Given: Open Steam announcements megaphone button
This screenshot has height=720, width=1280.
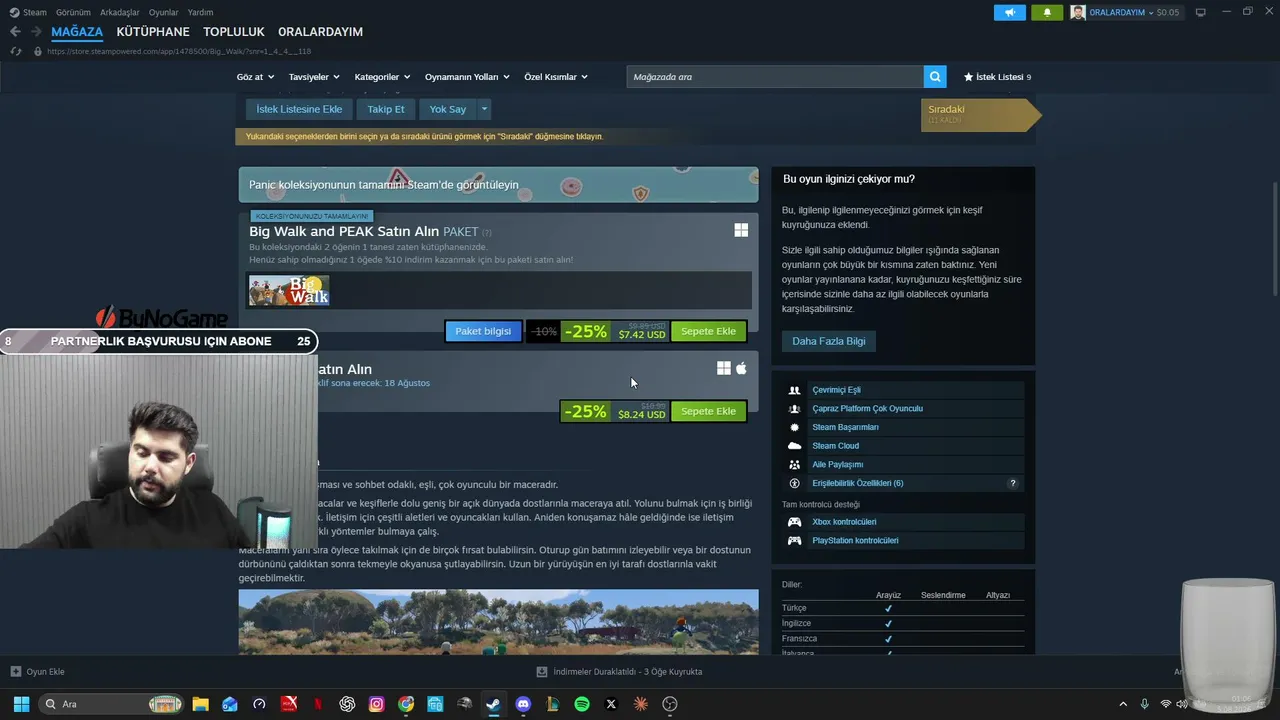Looking at the screenshot, I should click(x=1010, y=12).
